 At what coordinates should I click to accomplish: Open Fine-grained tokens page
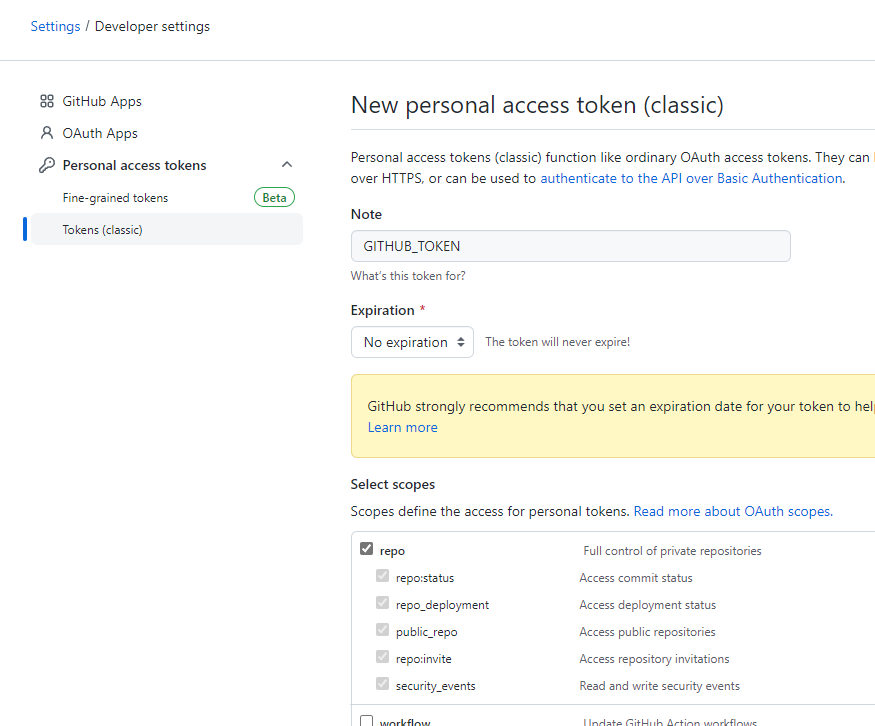point(116,198)
